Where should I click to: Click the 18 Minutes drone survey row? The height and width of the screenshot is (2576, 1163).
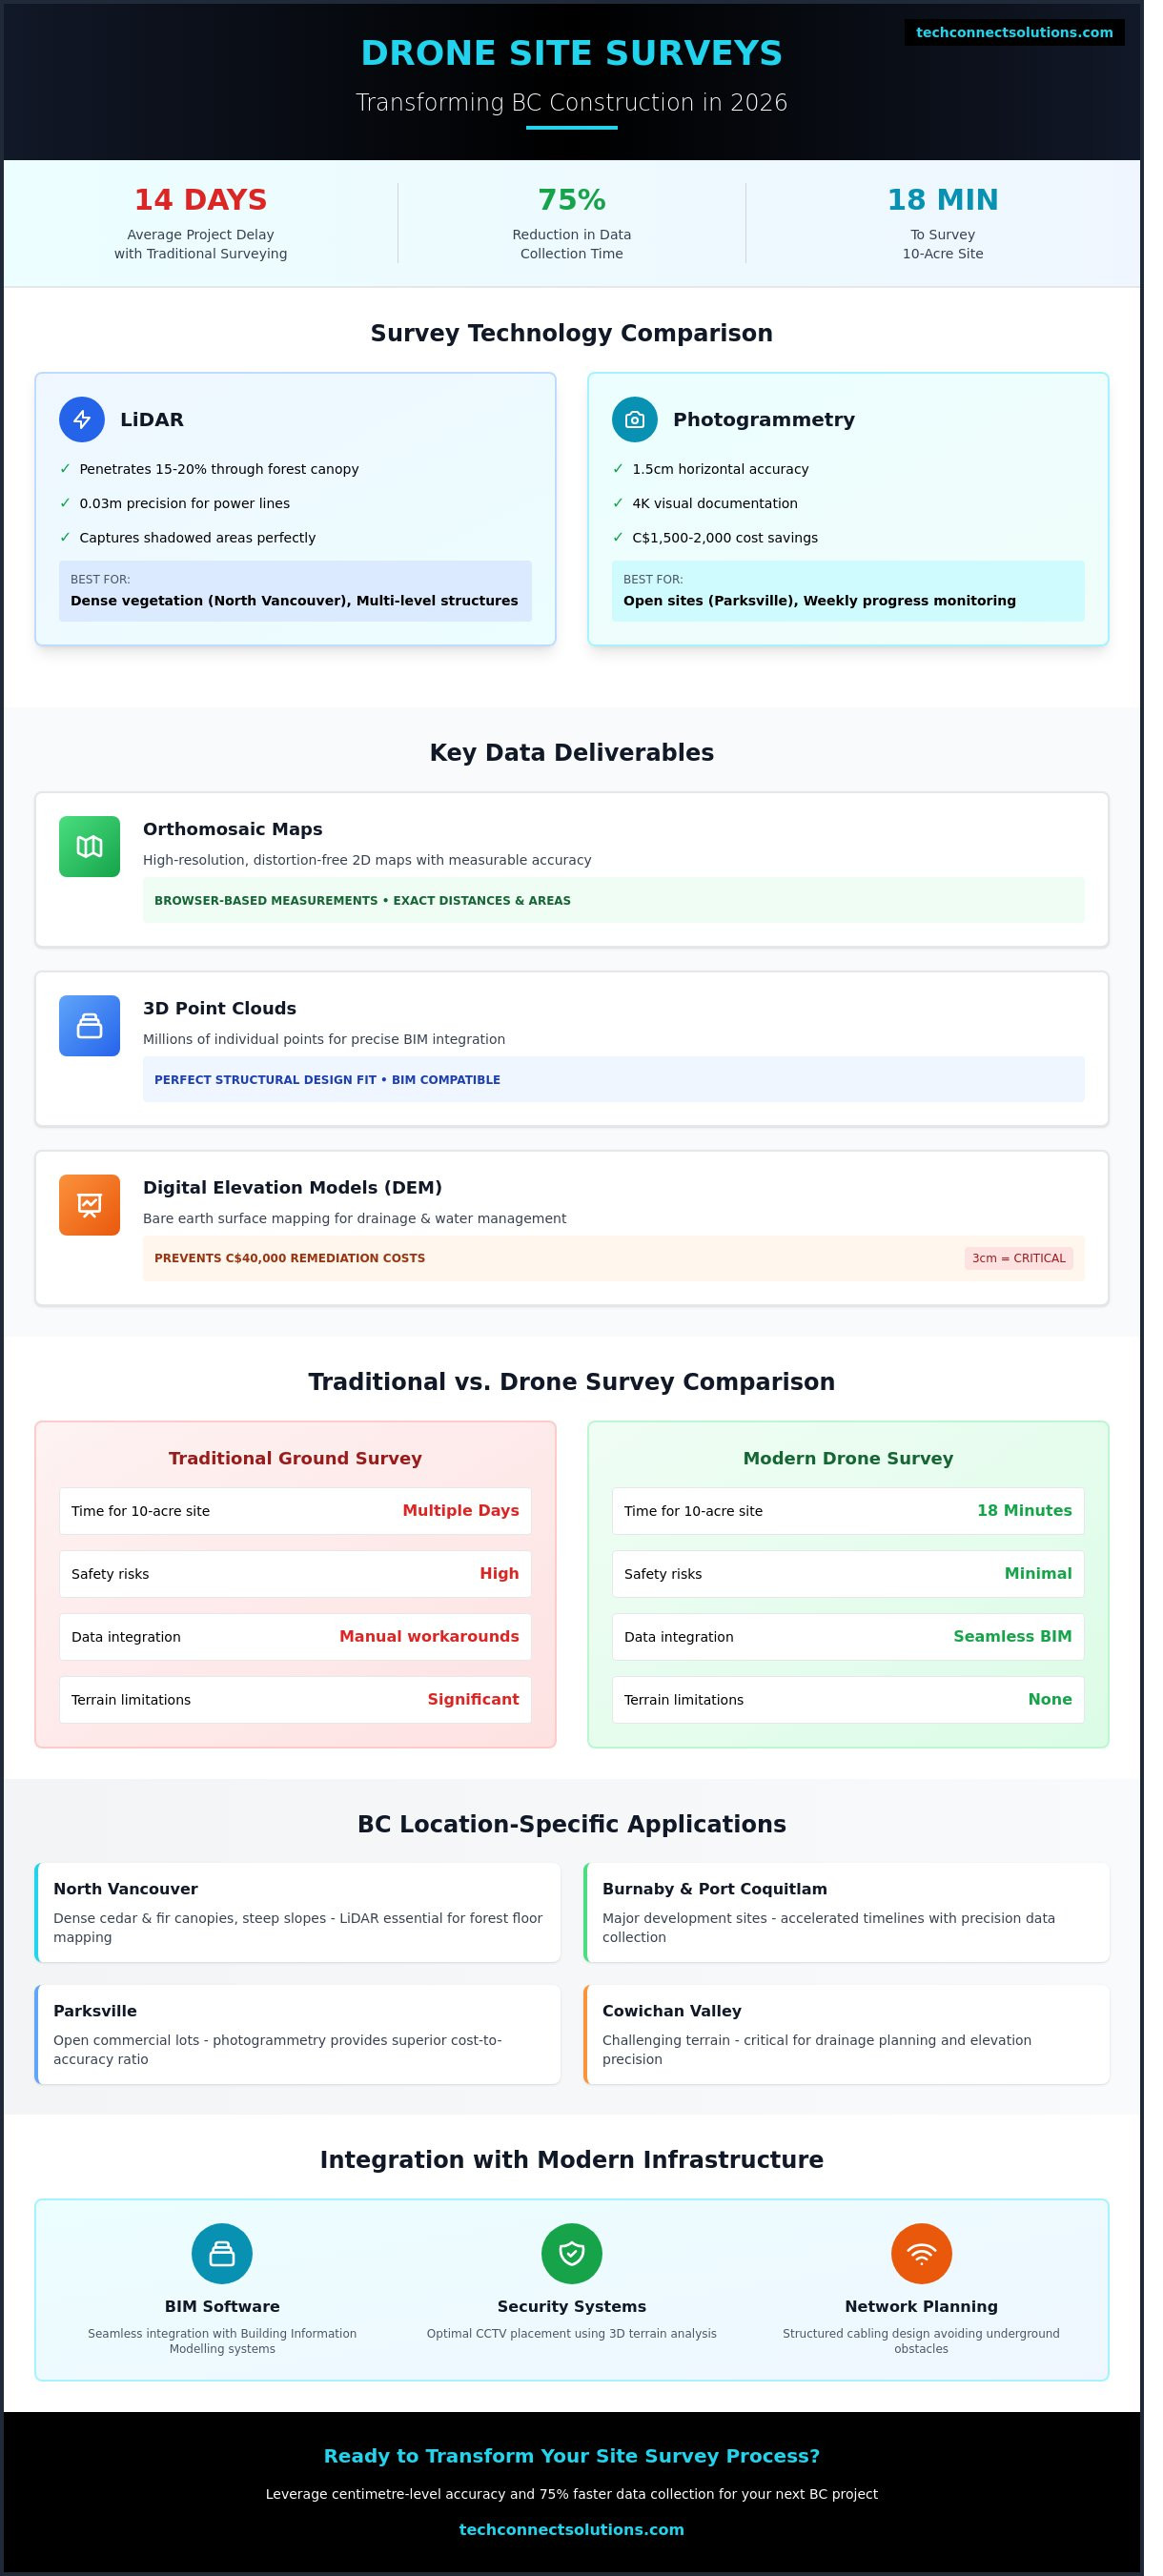tap(848, 1511)
